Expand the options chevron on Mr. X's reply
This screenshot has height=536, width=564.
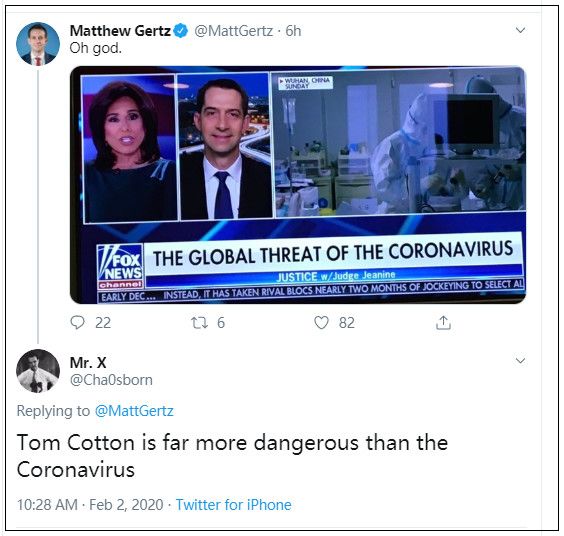pyautogui.click(x=520, y=360)
